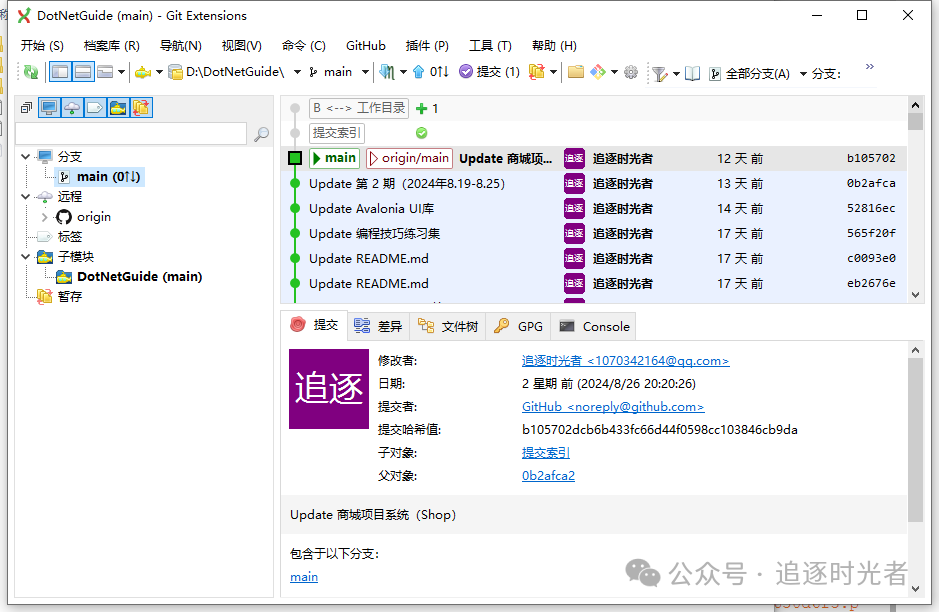Toggle the left panel layout button
The image size is (939, 612).
click(x=60, y=72)
